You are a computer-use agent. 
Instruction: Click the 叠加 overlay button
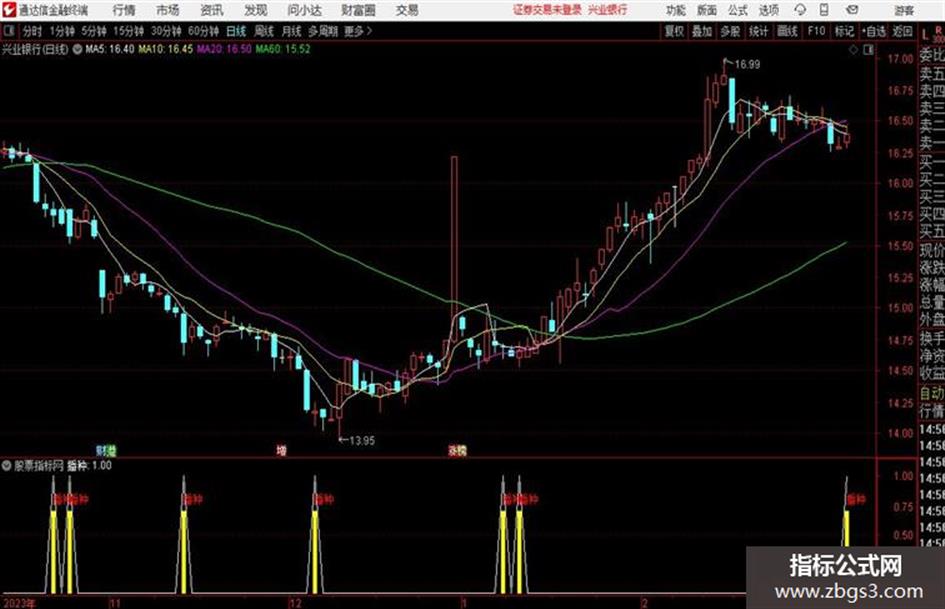[x=702, y=31]
